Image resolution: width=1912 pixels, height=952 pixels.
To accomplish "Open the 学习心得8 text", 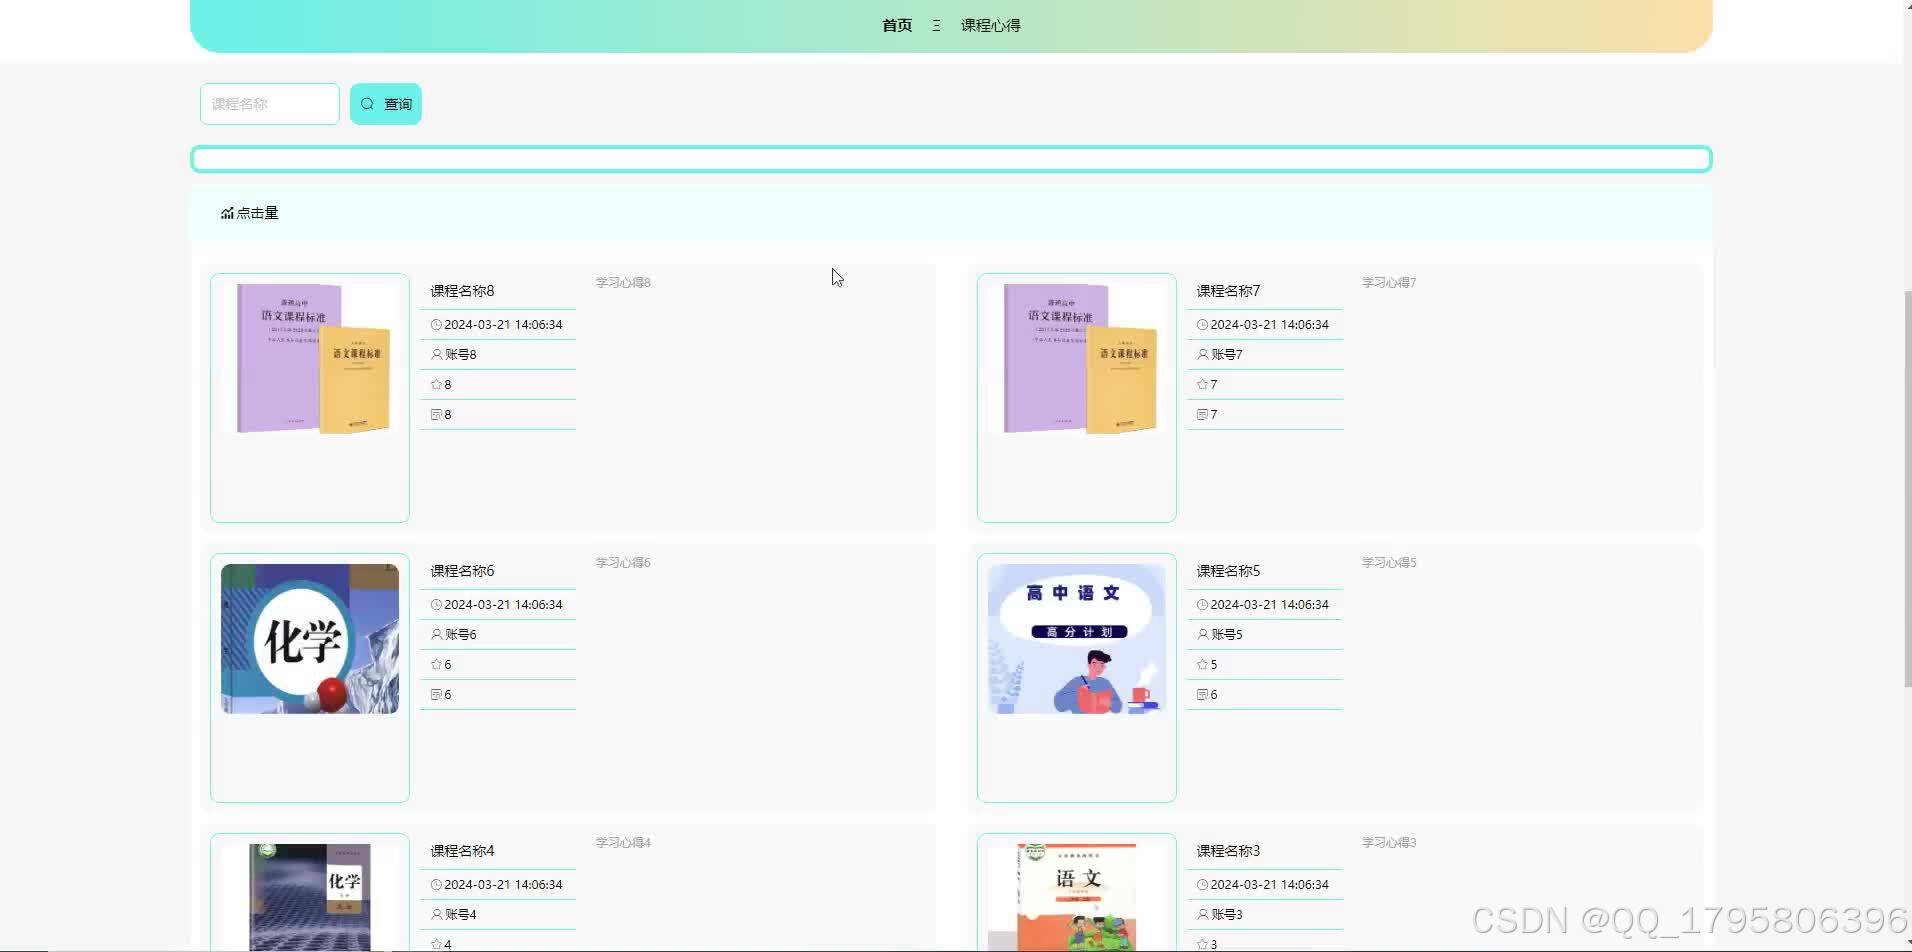I will coord(623,283).
